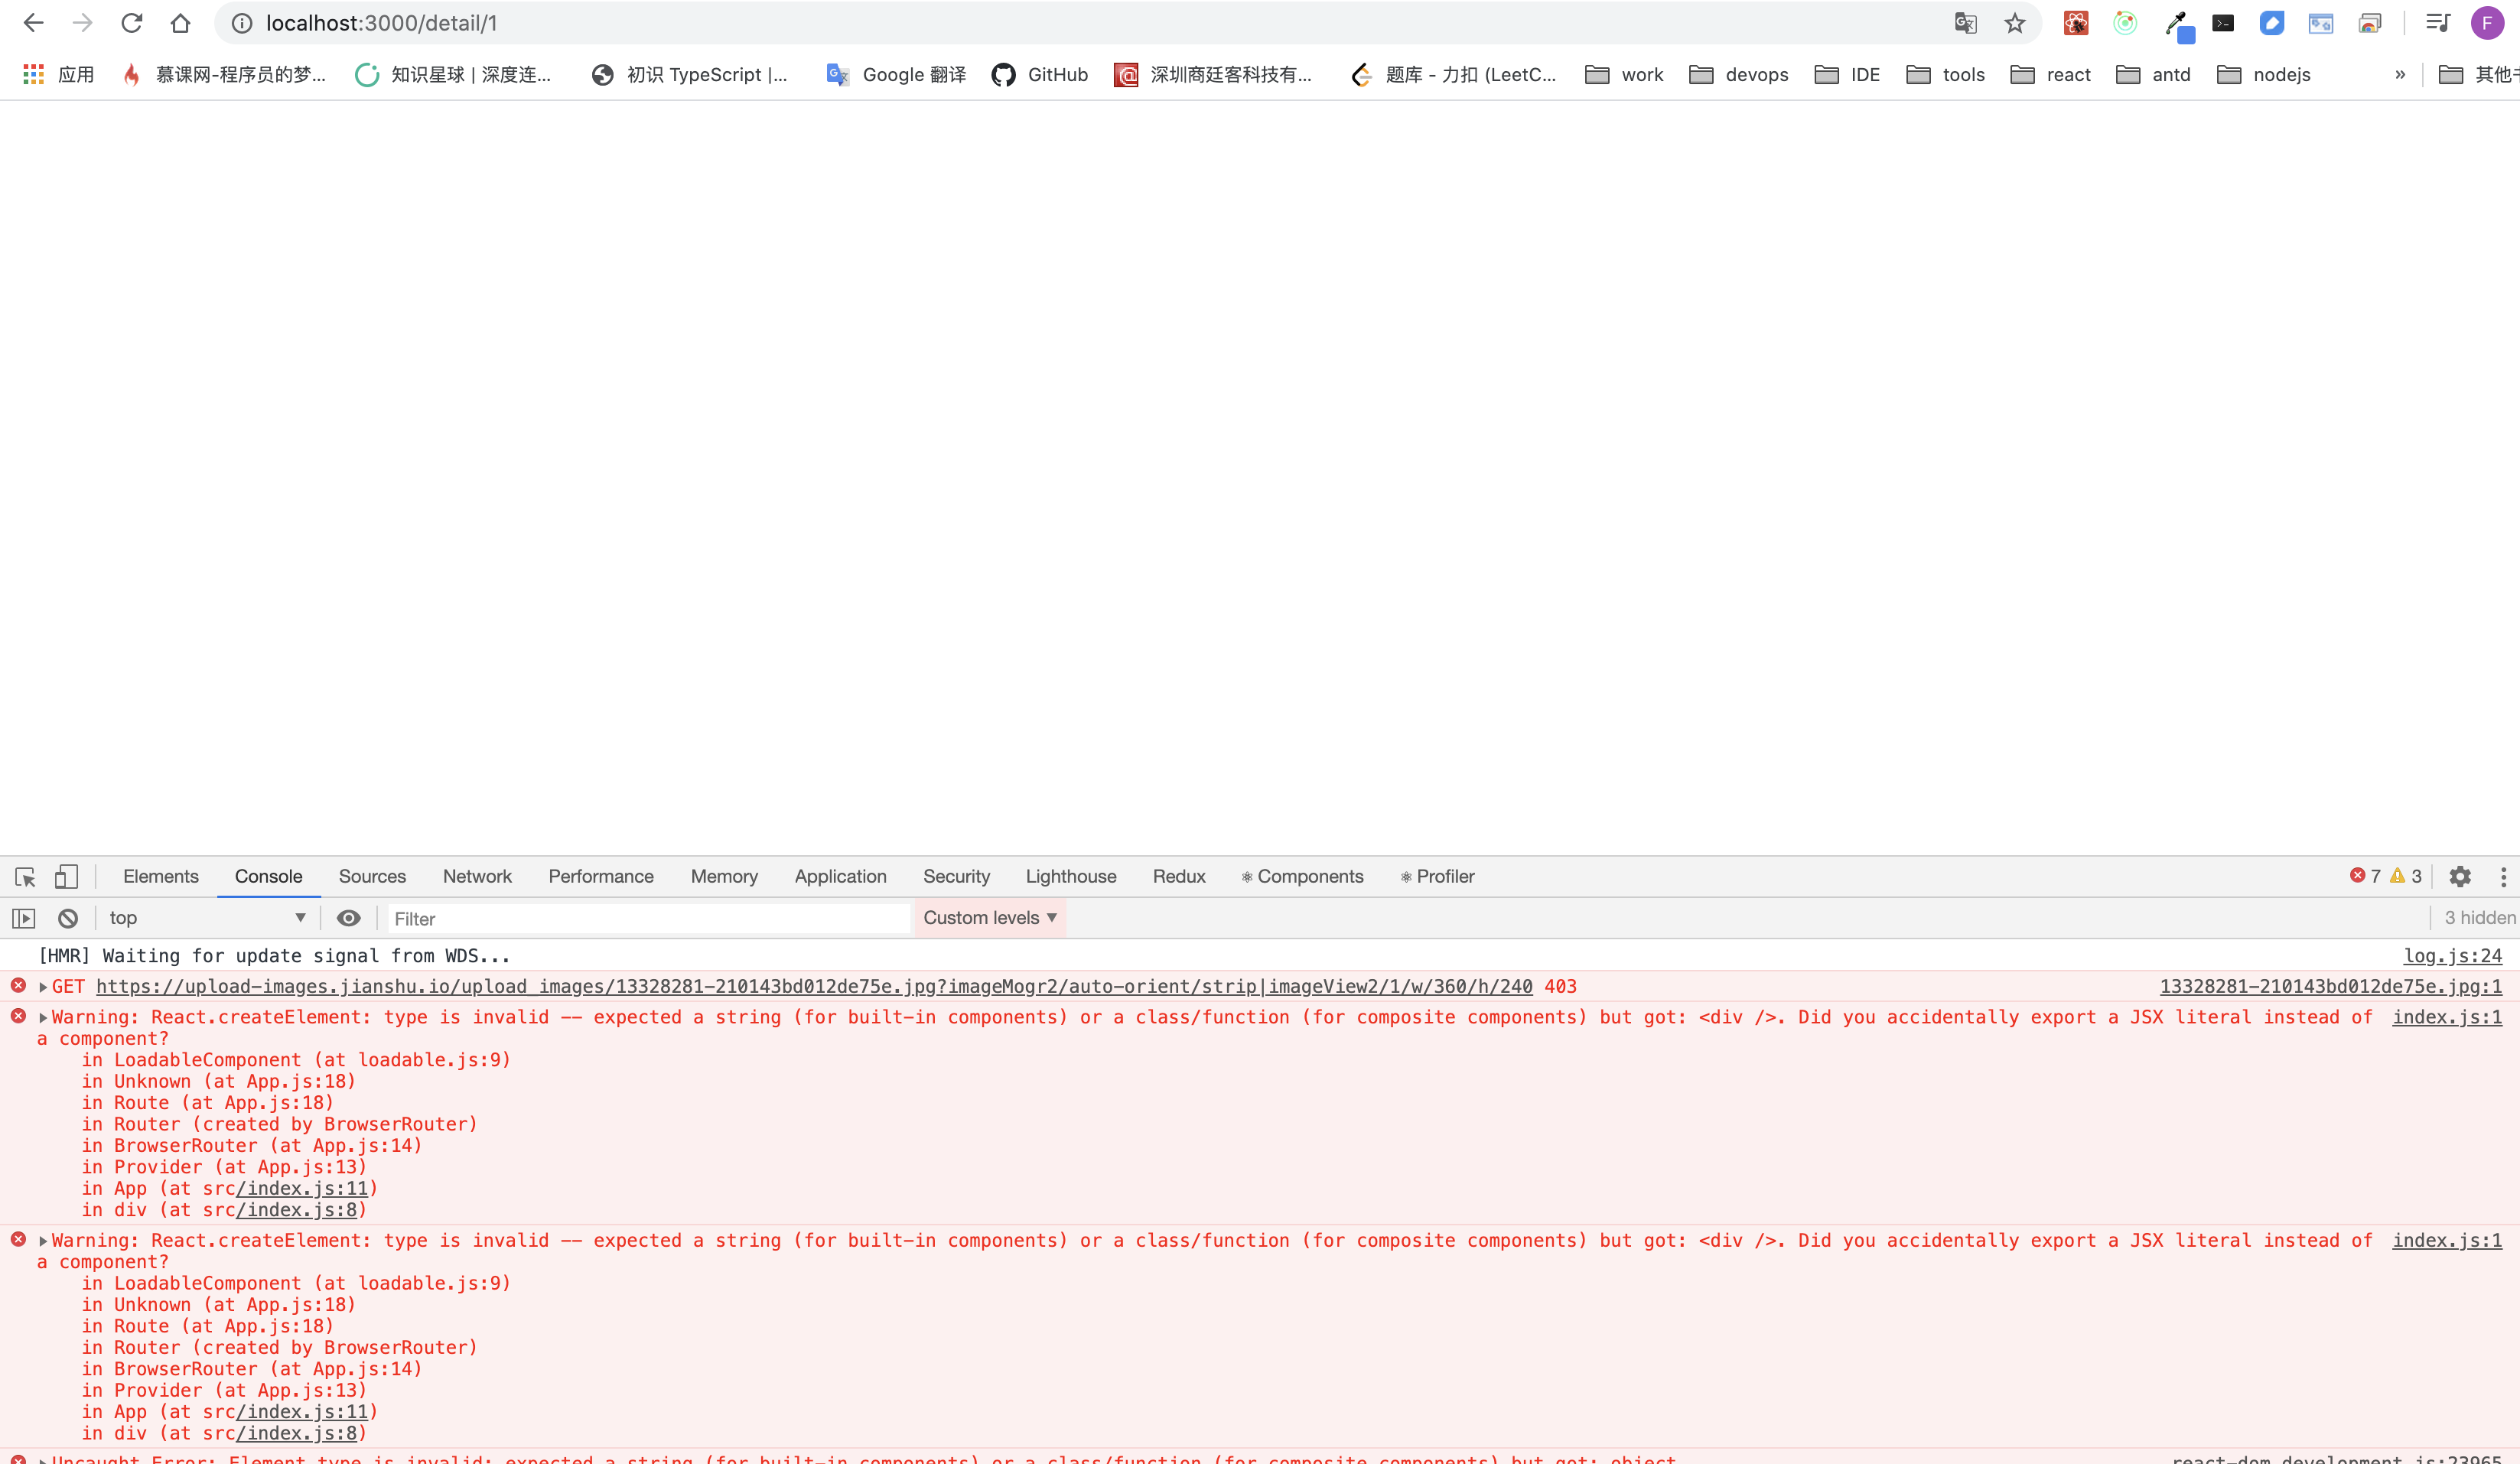The width and height of the screenshot is (2520, 1464).
Task: Expand the GET 403 error entry
Action: (43, 987)
